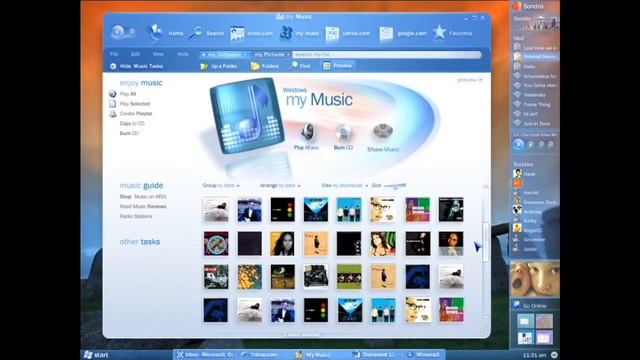
Task: Open the Group by dropdown
Action: click(x=221, y=185)
